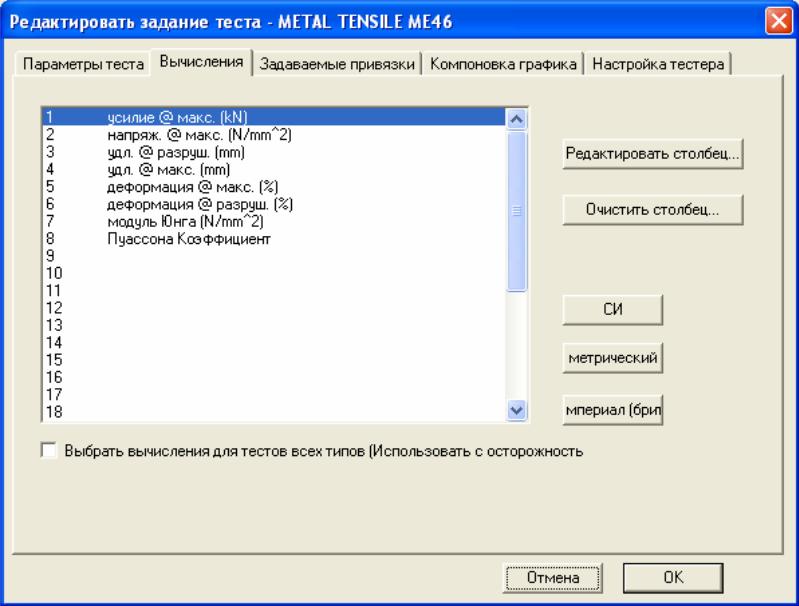Go to the Настройка тестера tab

click(658, 64)
